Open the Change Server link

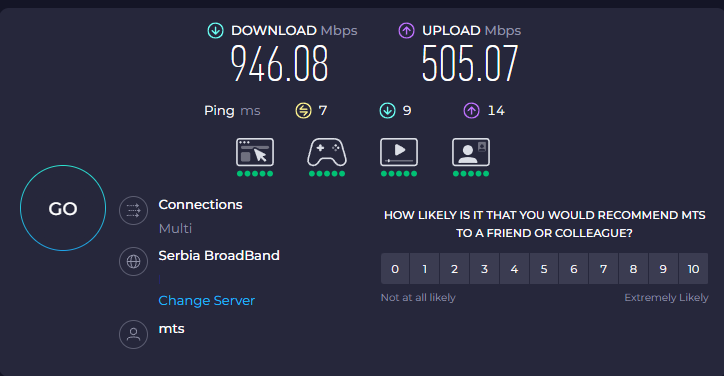(206, 301)
